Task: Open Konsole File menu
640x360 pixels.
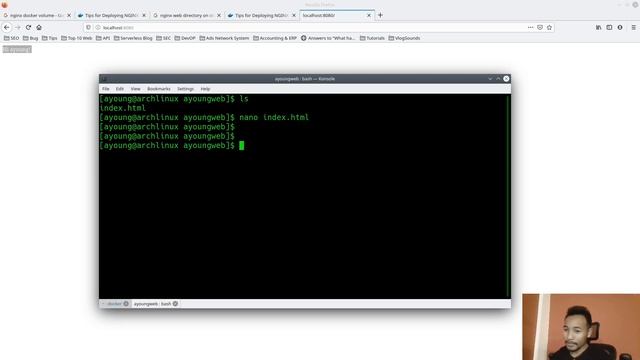Action: tap(106, 89)
